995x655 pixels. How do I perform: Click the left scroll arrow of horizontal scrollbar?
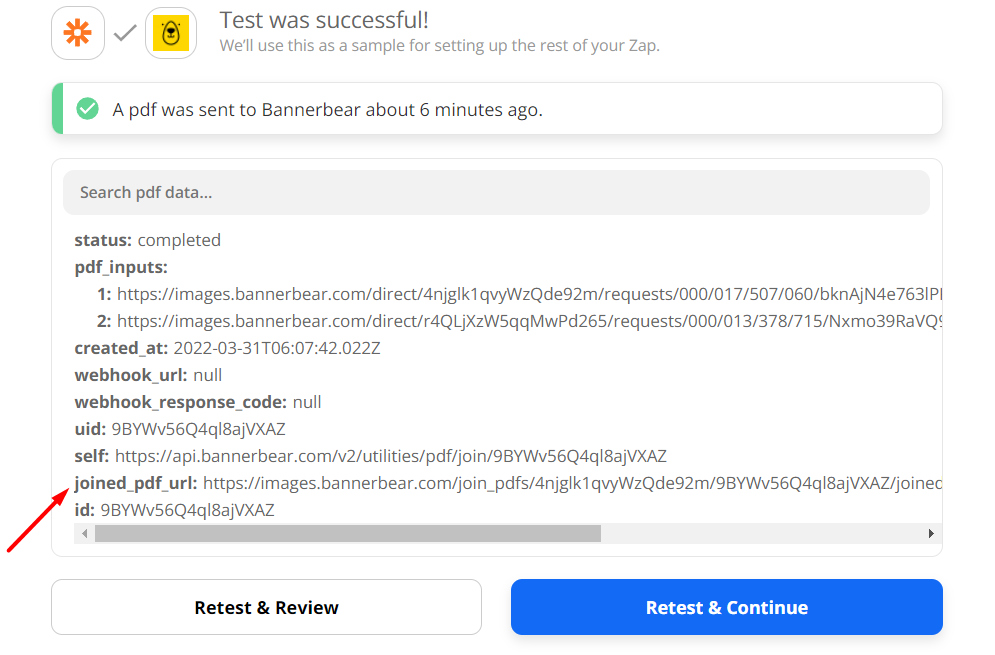tap(84, 534)
